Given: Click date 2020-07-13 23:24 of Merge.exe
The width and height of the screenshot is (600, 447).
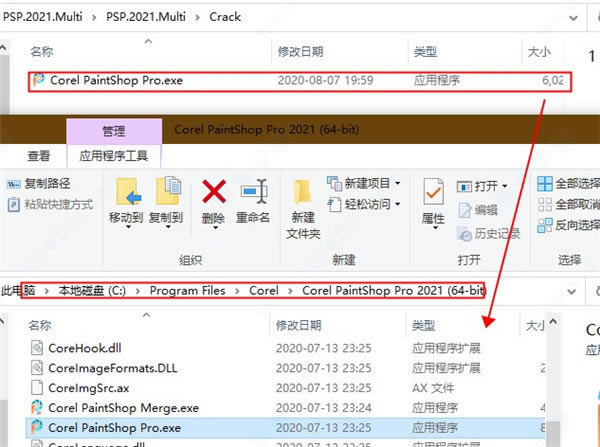Looking at the screenshot, I should point(324,408).
